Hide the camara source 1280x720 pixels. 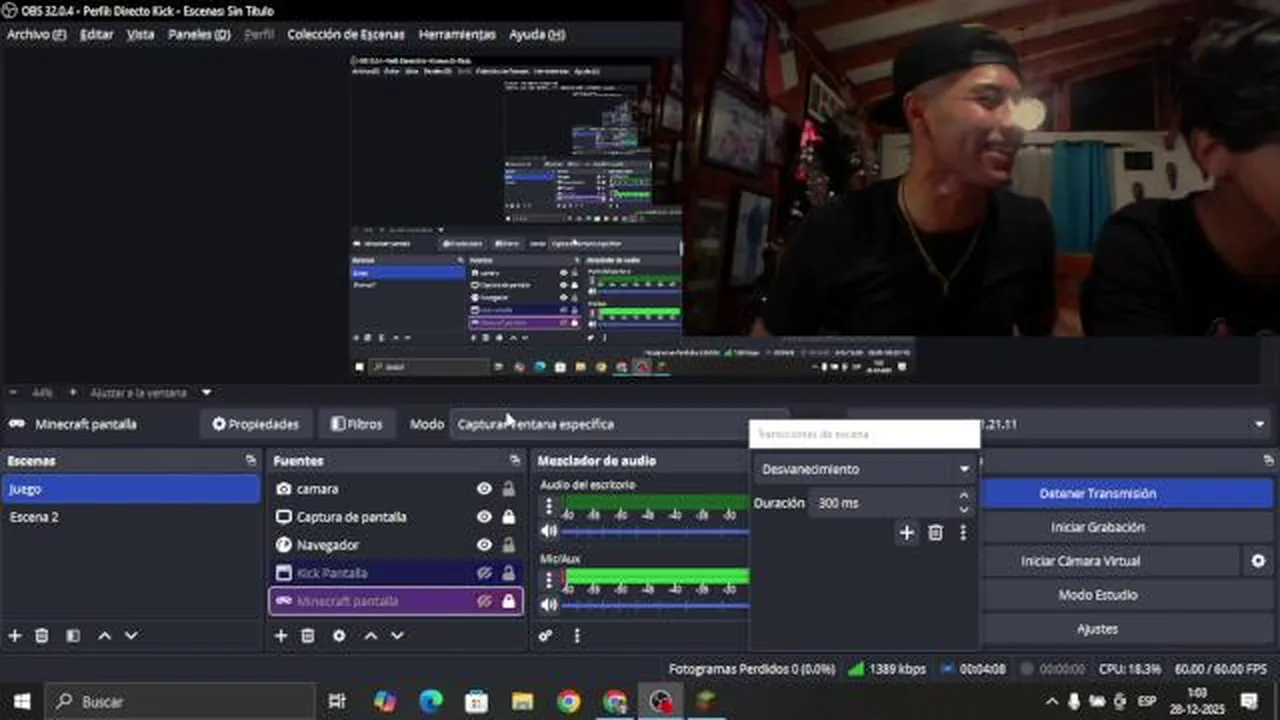coord(484,489)
